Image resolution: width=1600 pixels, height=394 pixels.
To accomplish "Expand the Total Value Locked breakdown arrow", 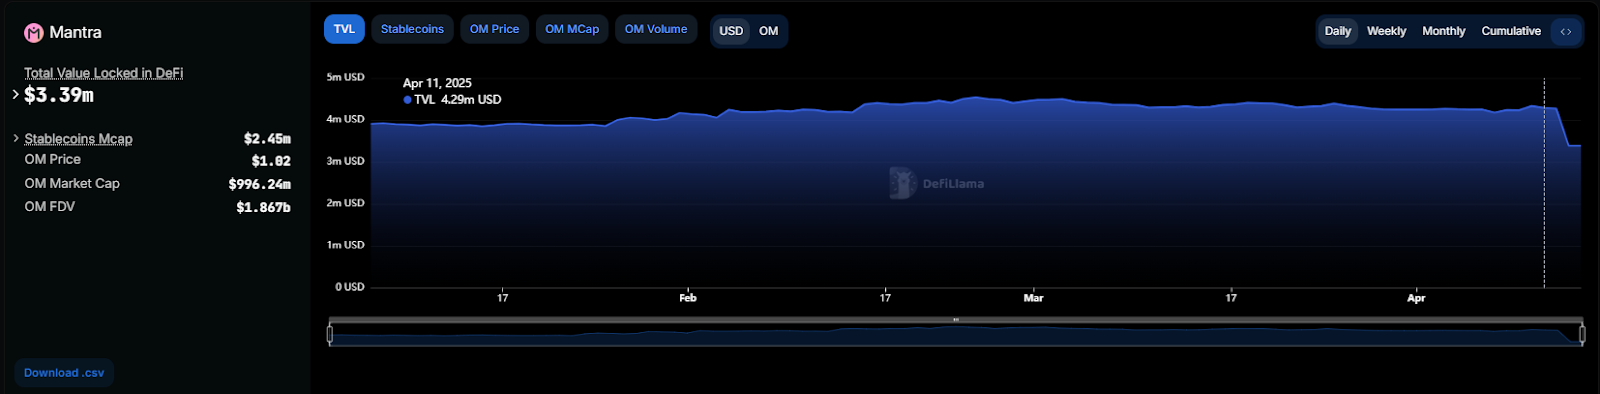I will point(15,95).
